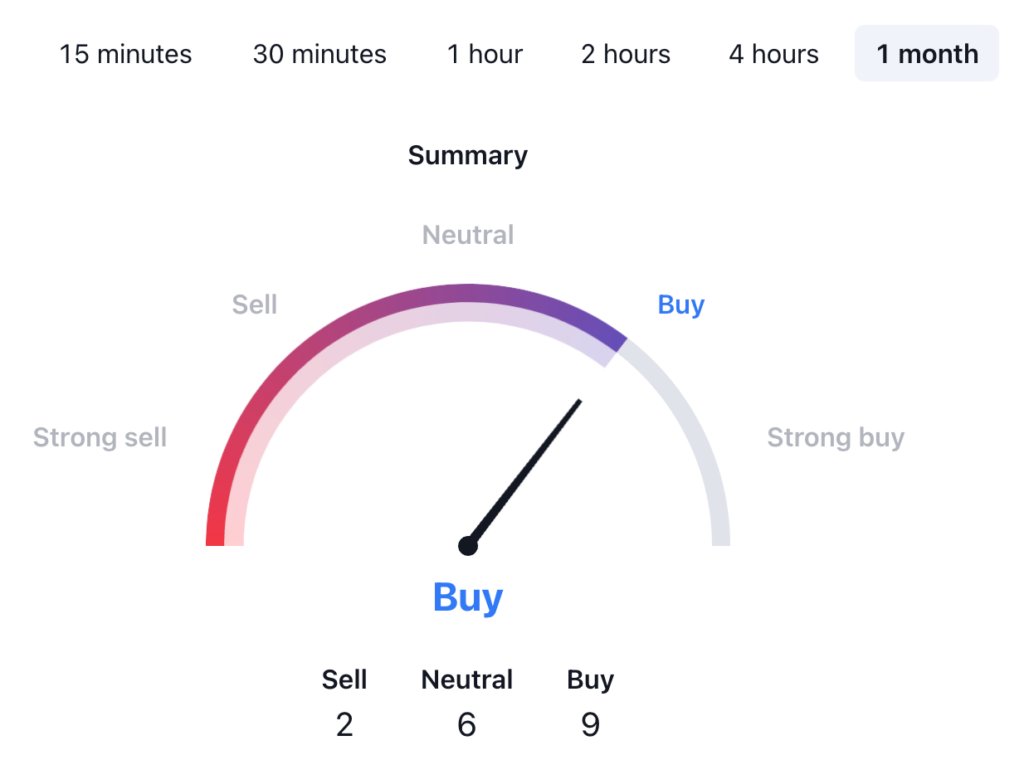Click the Neutral label above the gauge

467,234
